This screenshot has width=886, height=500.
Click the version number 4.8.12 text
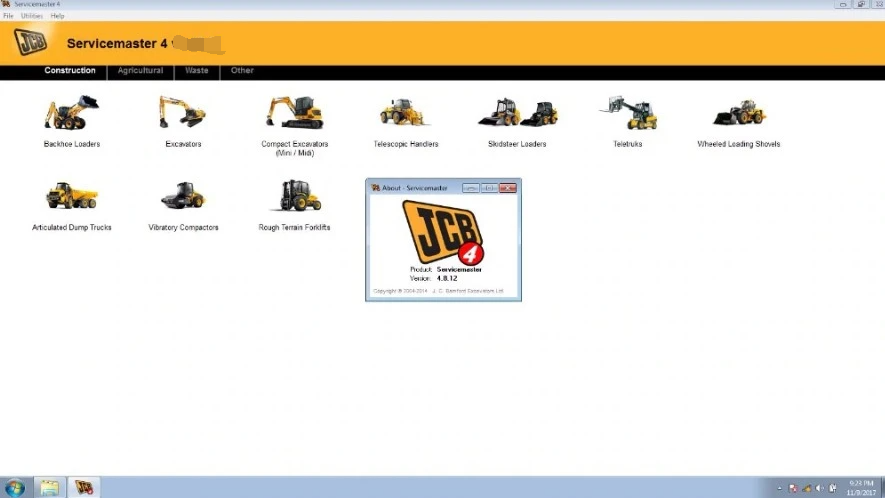point(447,279)
